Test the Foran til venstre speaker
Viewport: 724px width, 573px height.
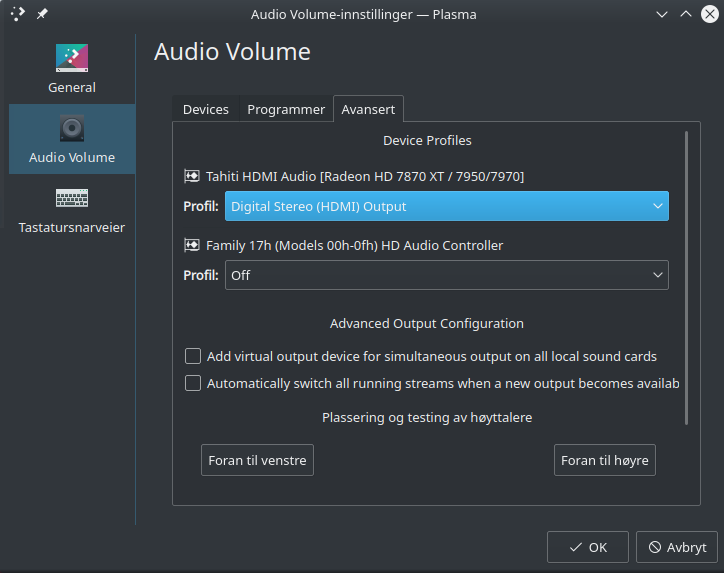pos(257,460)
